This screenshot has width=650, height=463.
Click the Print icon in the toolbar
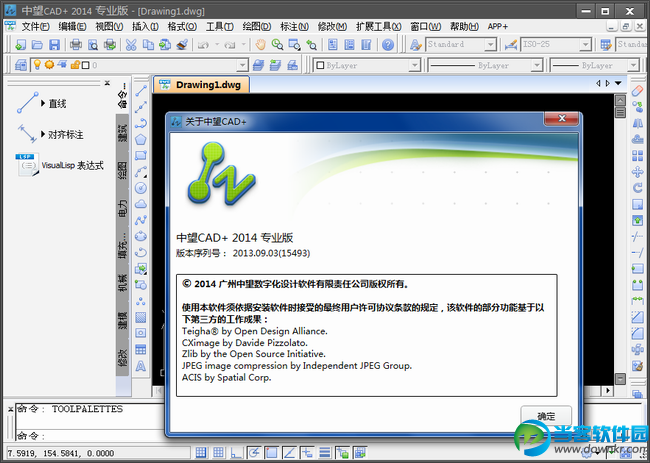[75, 44]
